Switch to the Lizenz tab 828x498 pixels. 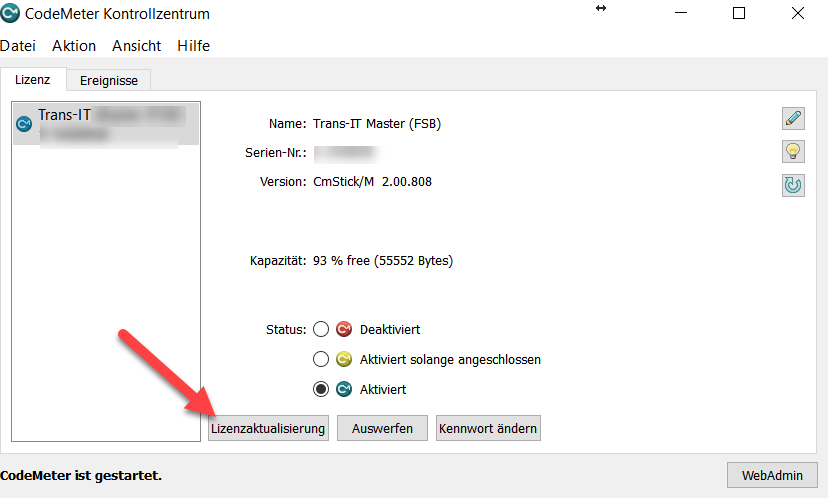pyautogui.click(x=33, y=80)
